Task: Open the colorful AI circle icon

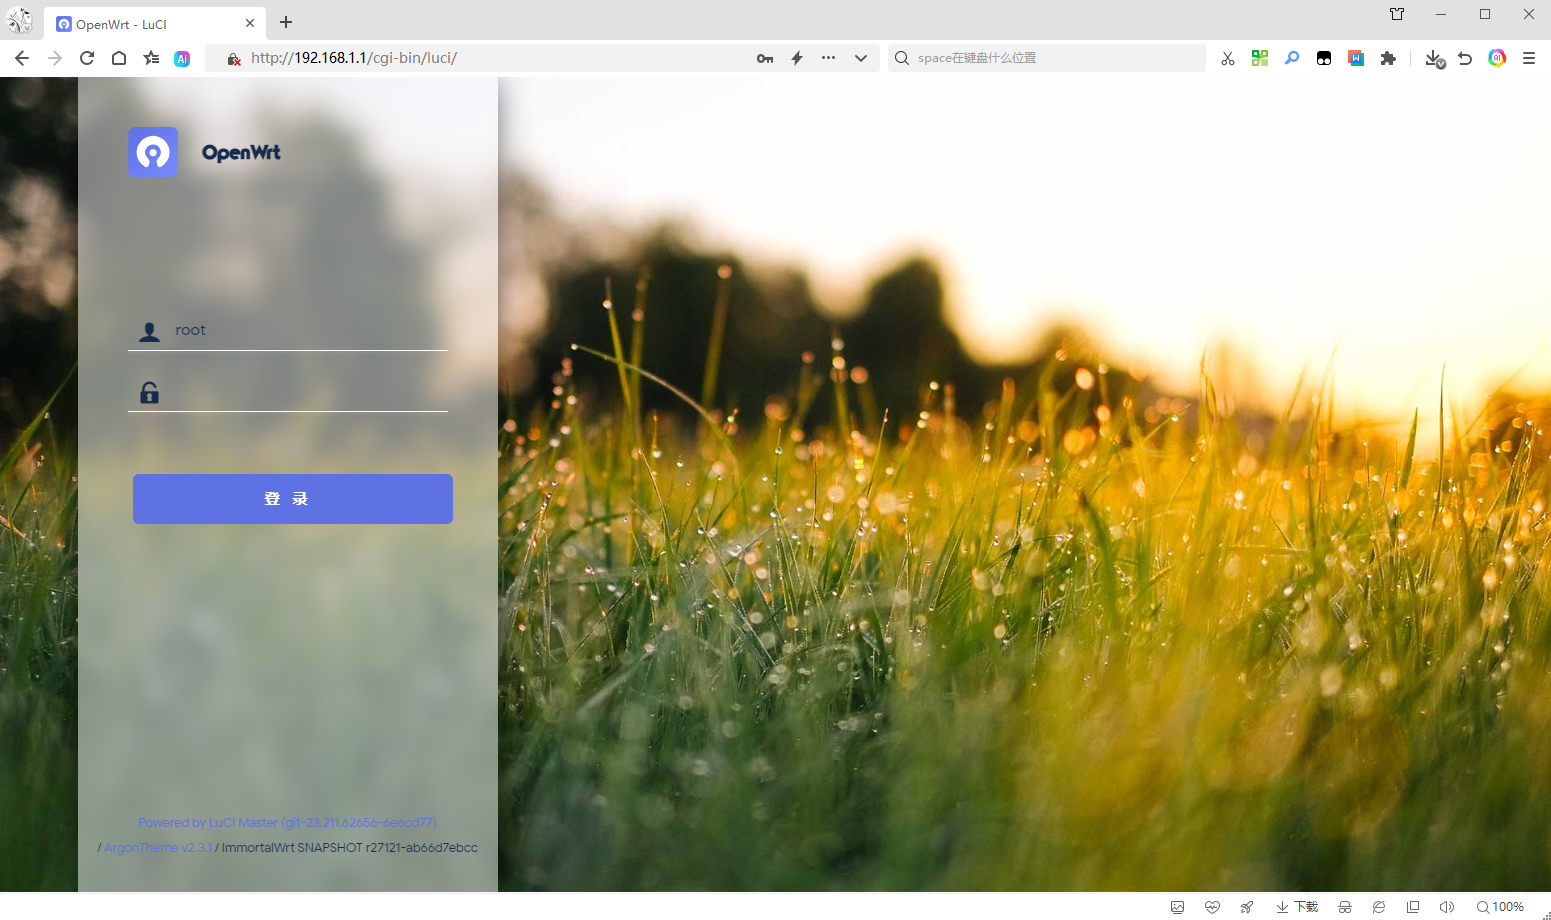Action: pos(1497,58)
